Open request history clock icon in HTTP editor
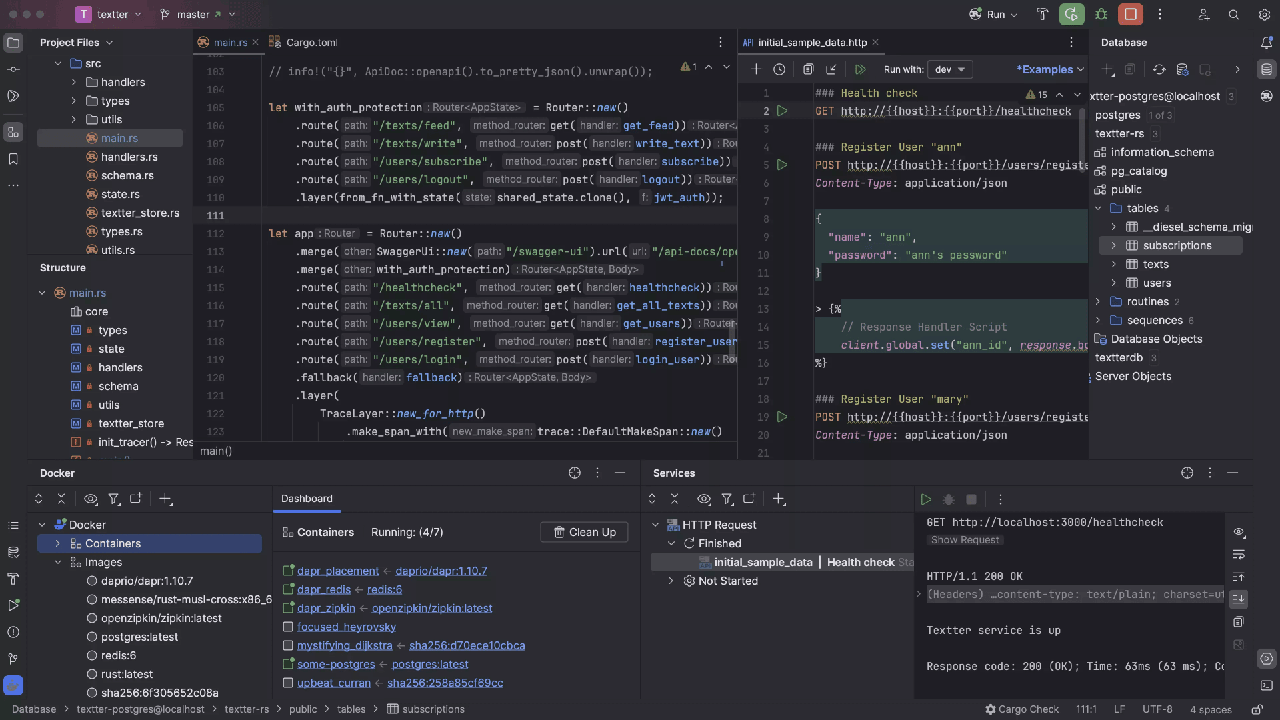 click(779, 69)
